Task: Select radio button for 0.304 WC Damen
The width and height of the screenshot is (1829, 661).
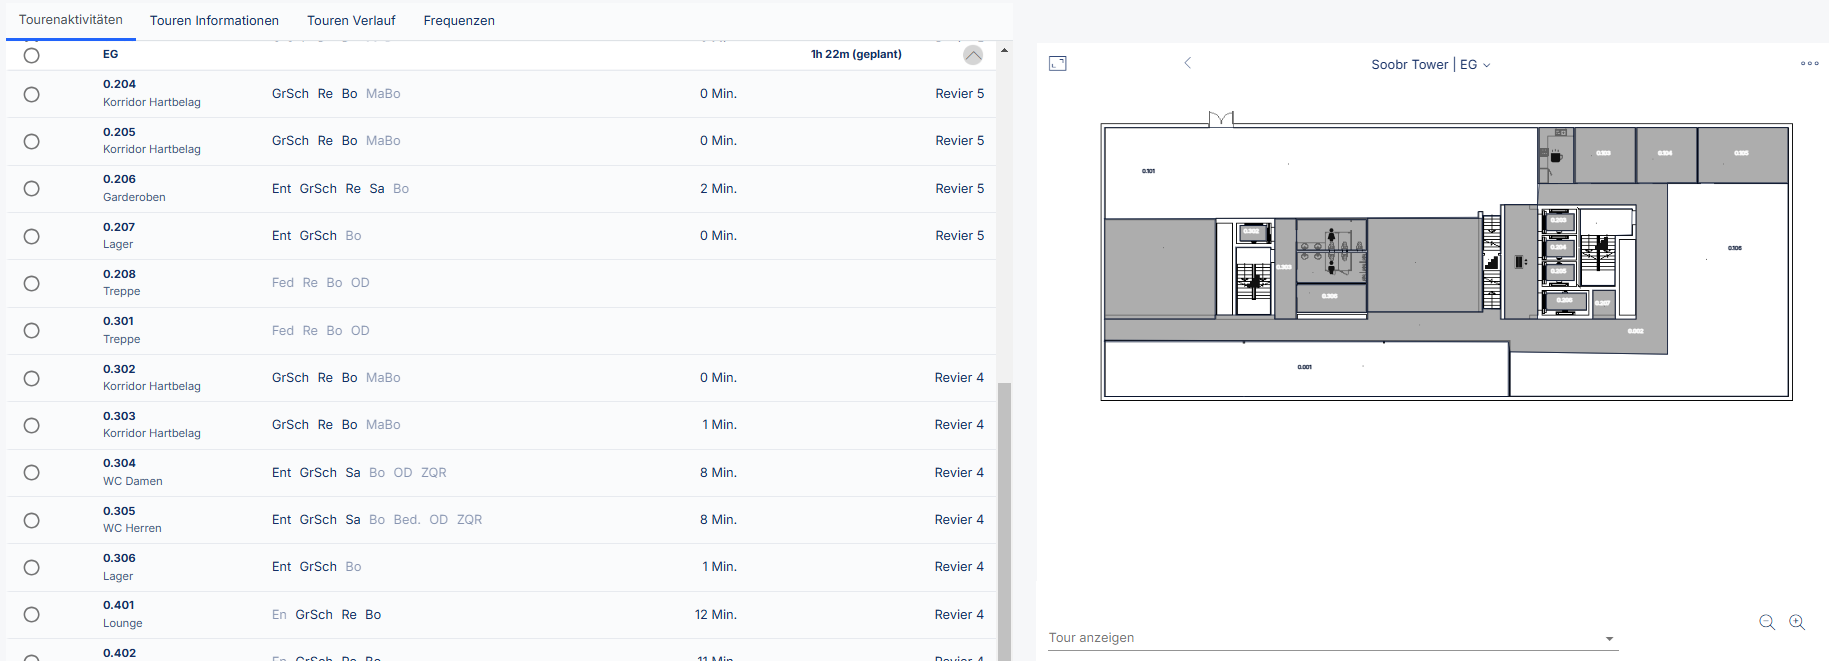Action: coord(32,473)
